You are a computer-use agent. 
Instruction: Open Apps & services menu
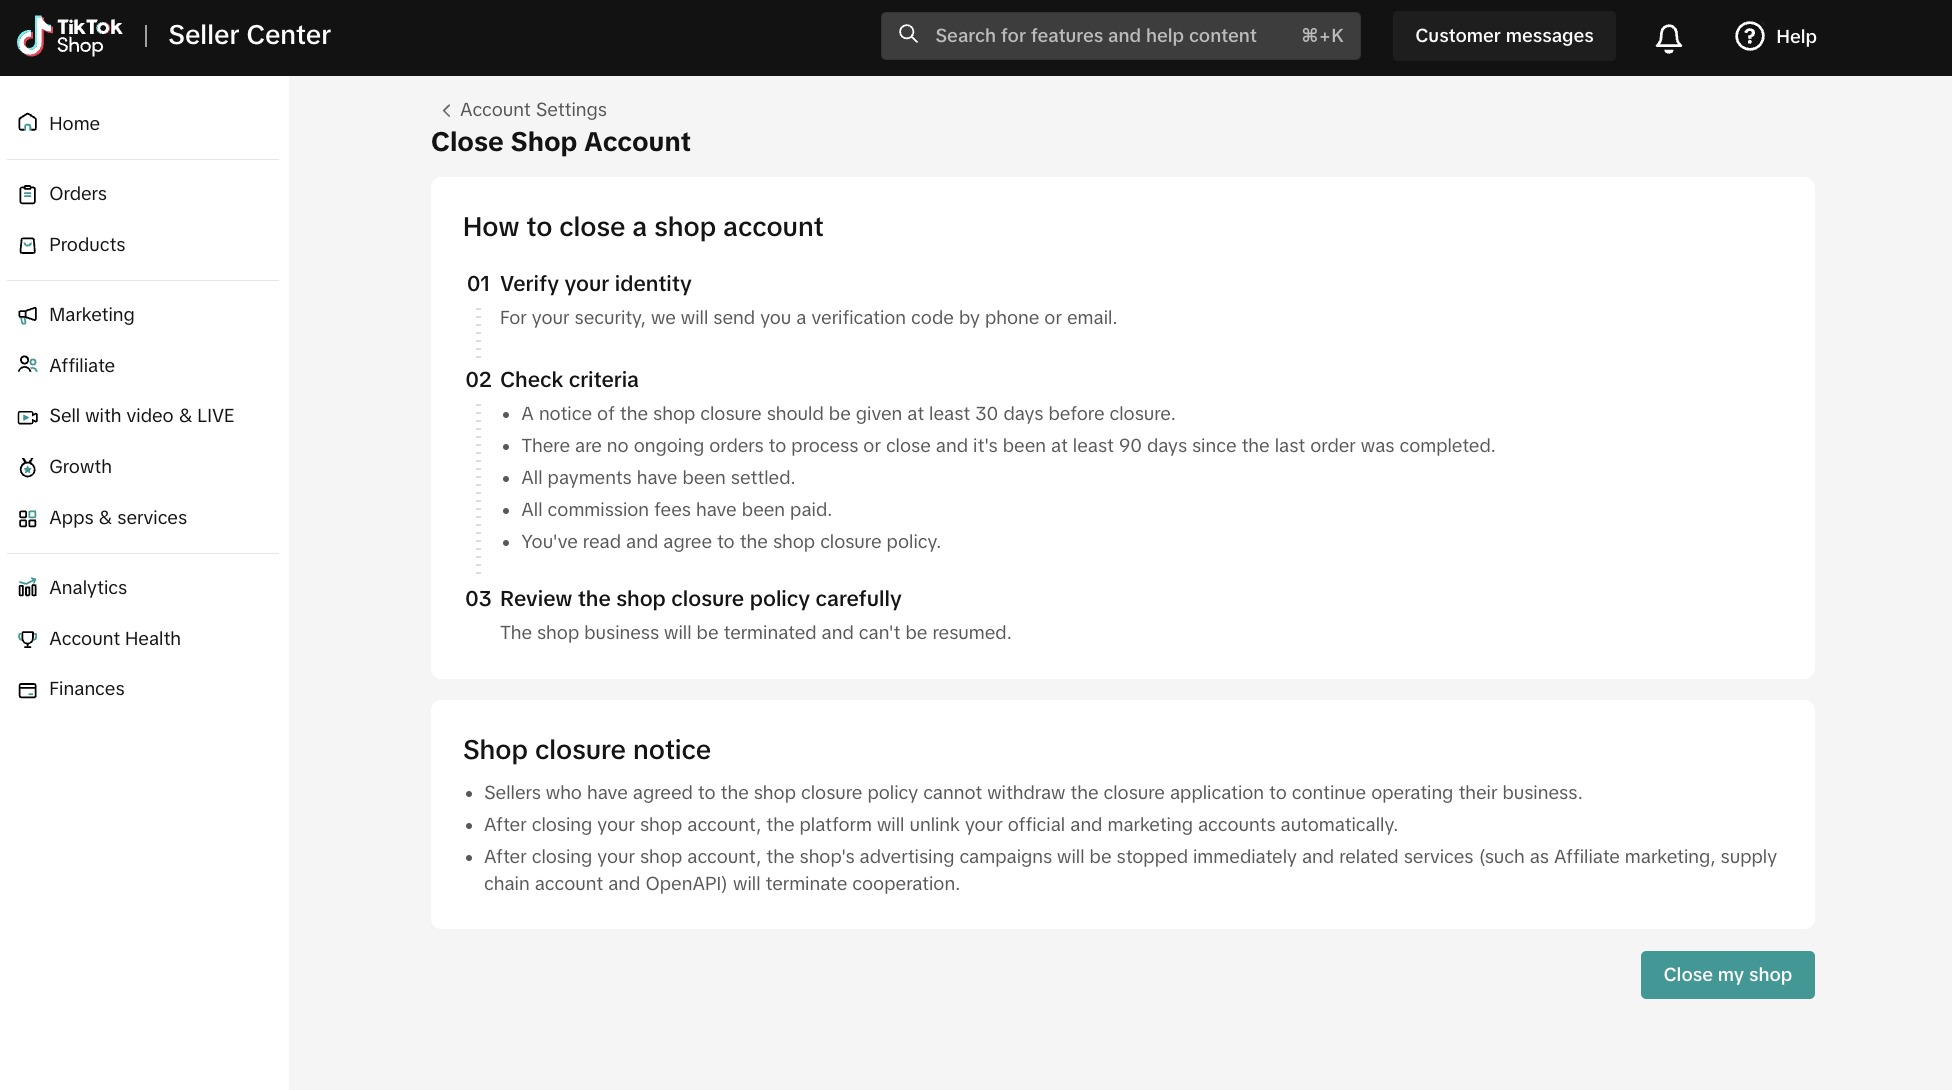click(118, 518)
